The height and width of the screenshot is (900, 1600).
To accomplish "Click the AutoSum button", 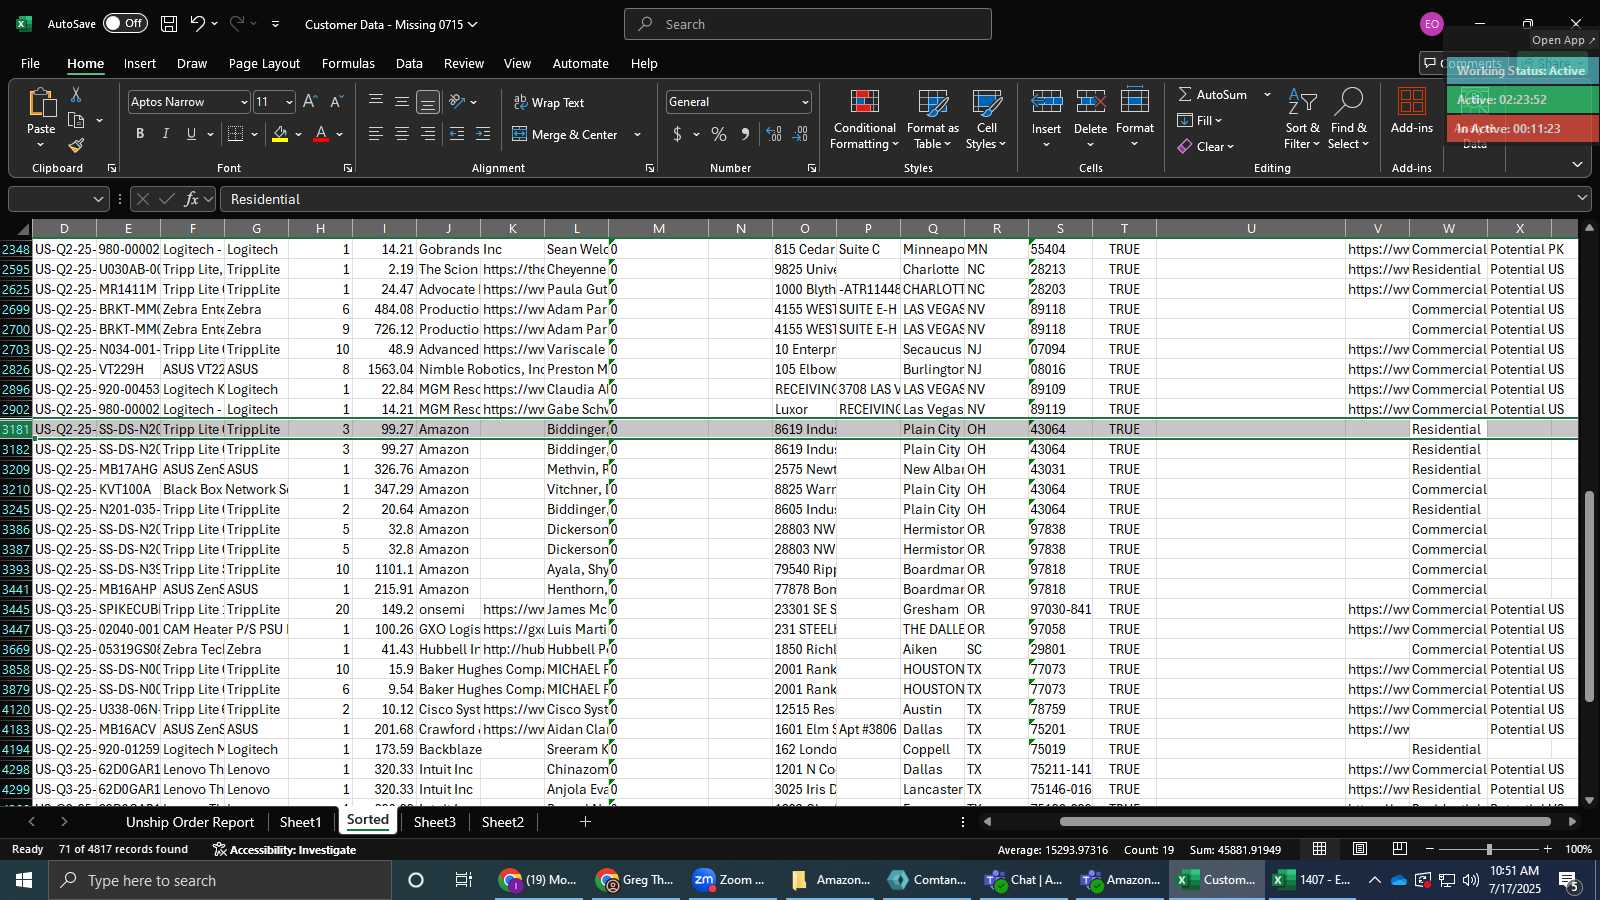I will [1213, 94].
